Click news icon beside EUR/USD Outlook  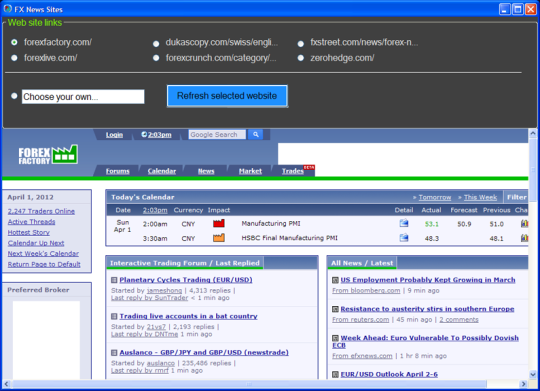pos(335,374)
